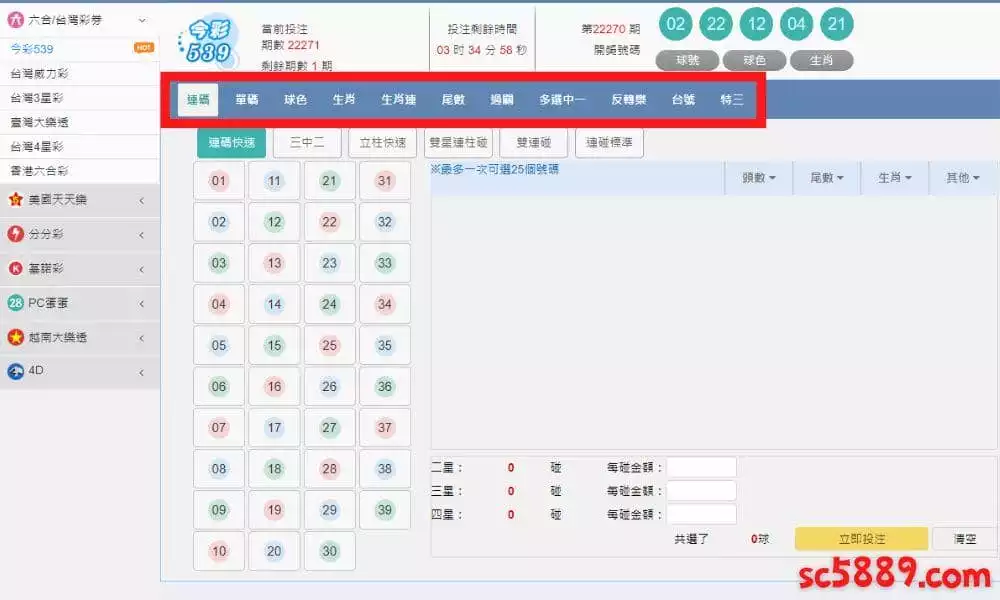Click the 今彩539 logo
Screen dimensions: 1000x600
(208, 41)
